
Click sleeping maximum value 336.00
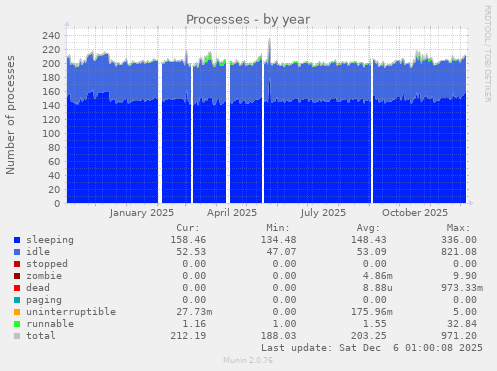coord(459,240)
